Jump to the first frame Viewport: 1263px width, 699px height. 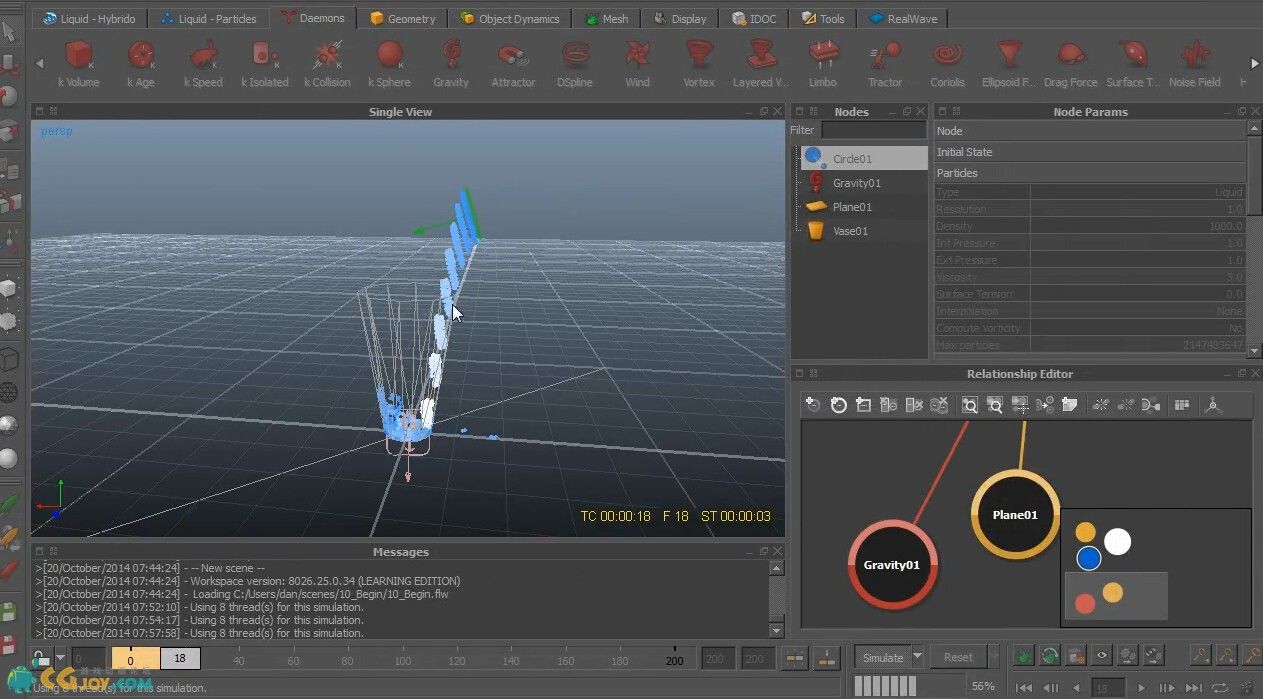click(1024, 688)
